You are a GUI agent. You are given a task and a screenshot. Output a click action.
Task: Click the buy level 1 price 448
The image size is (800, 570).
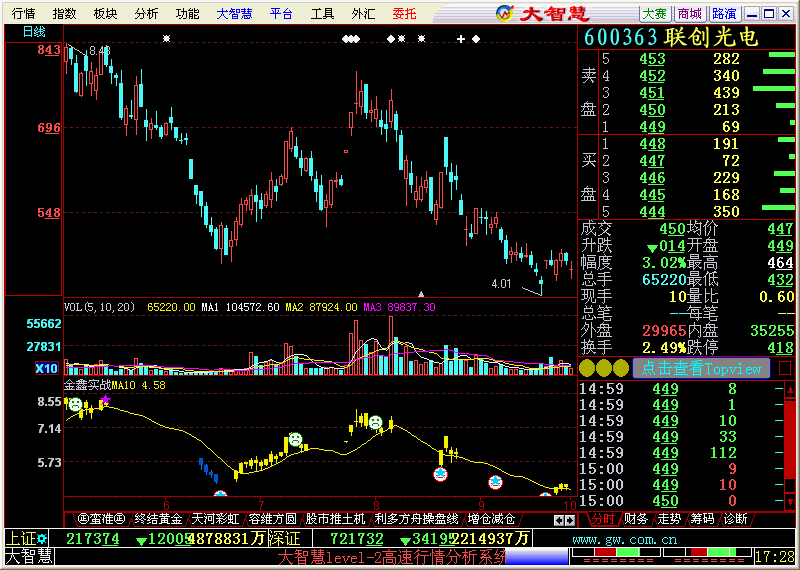[x=652, y=144]
